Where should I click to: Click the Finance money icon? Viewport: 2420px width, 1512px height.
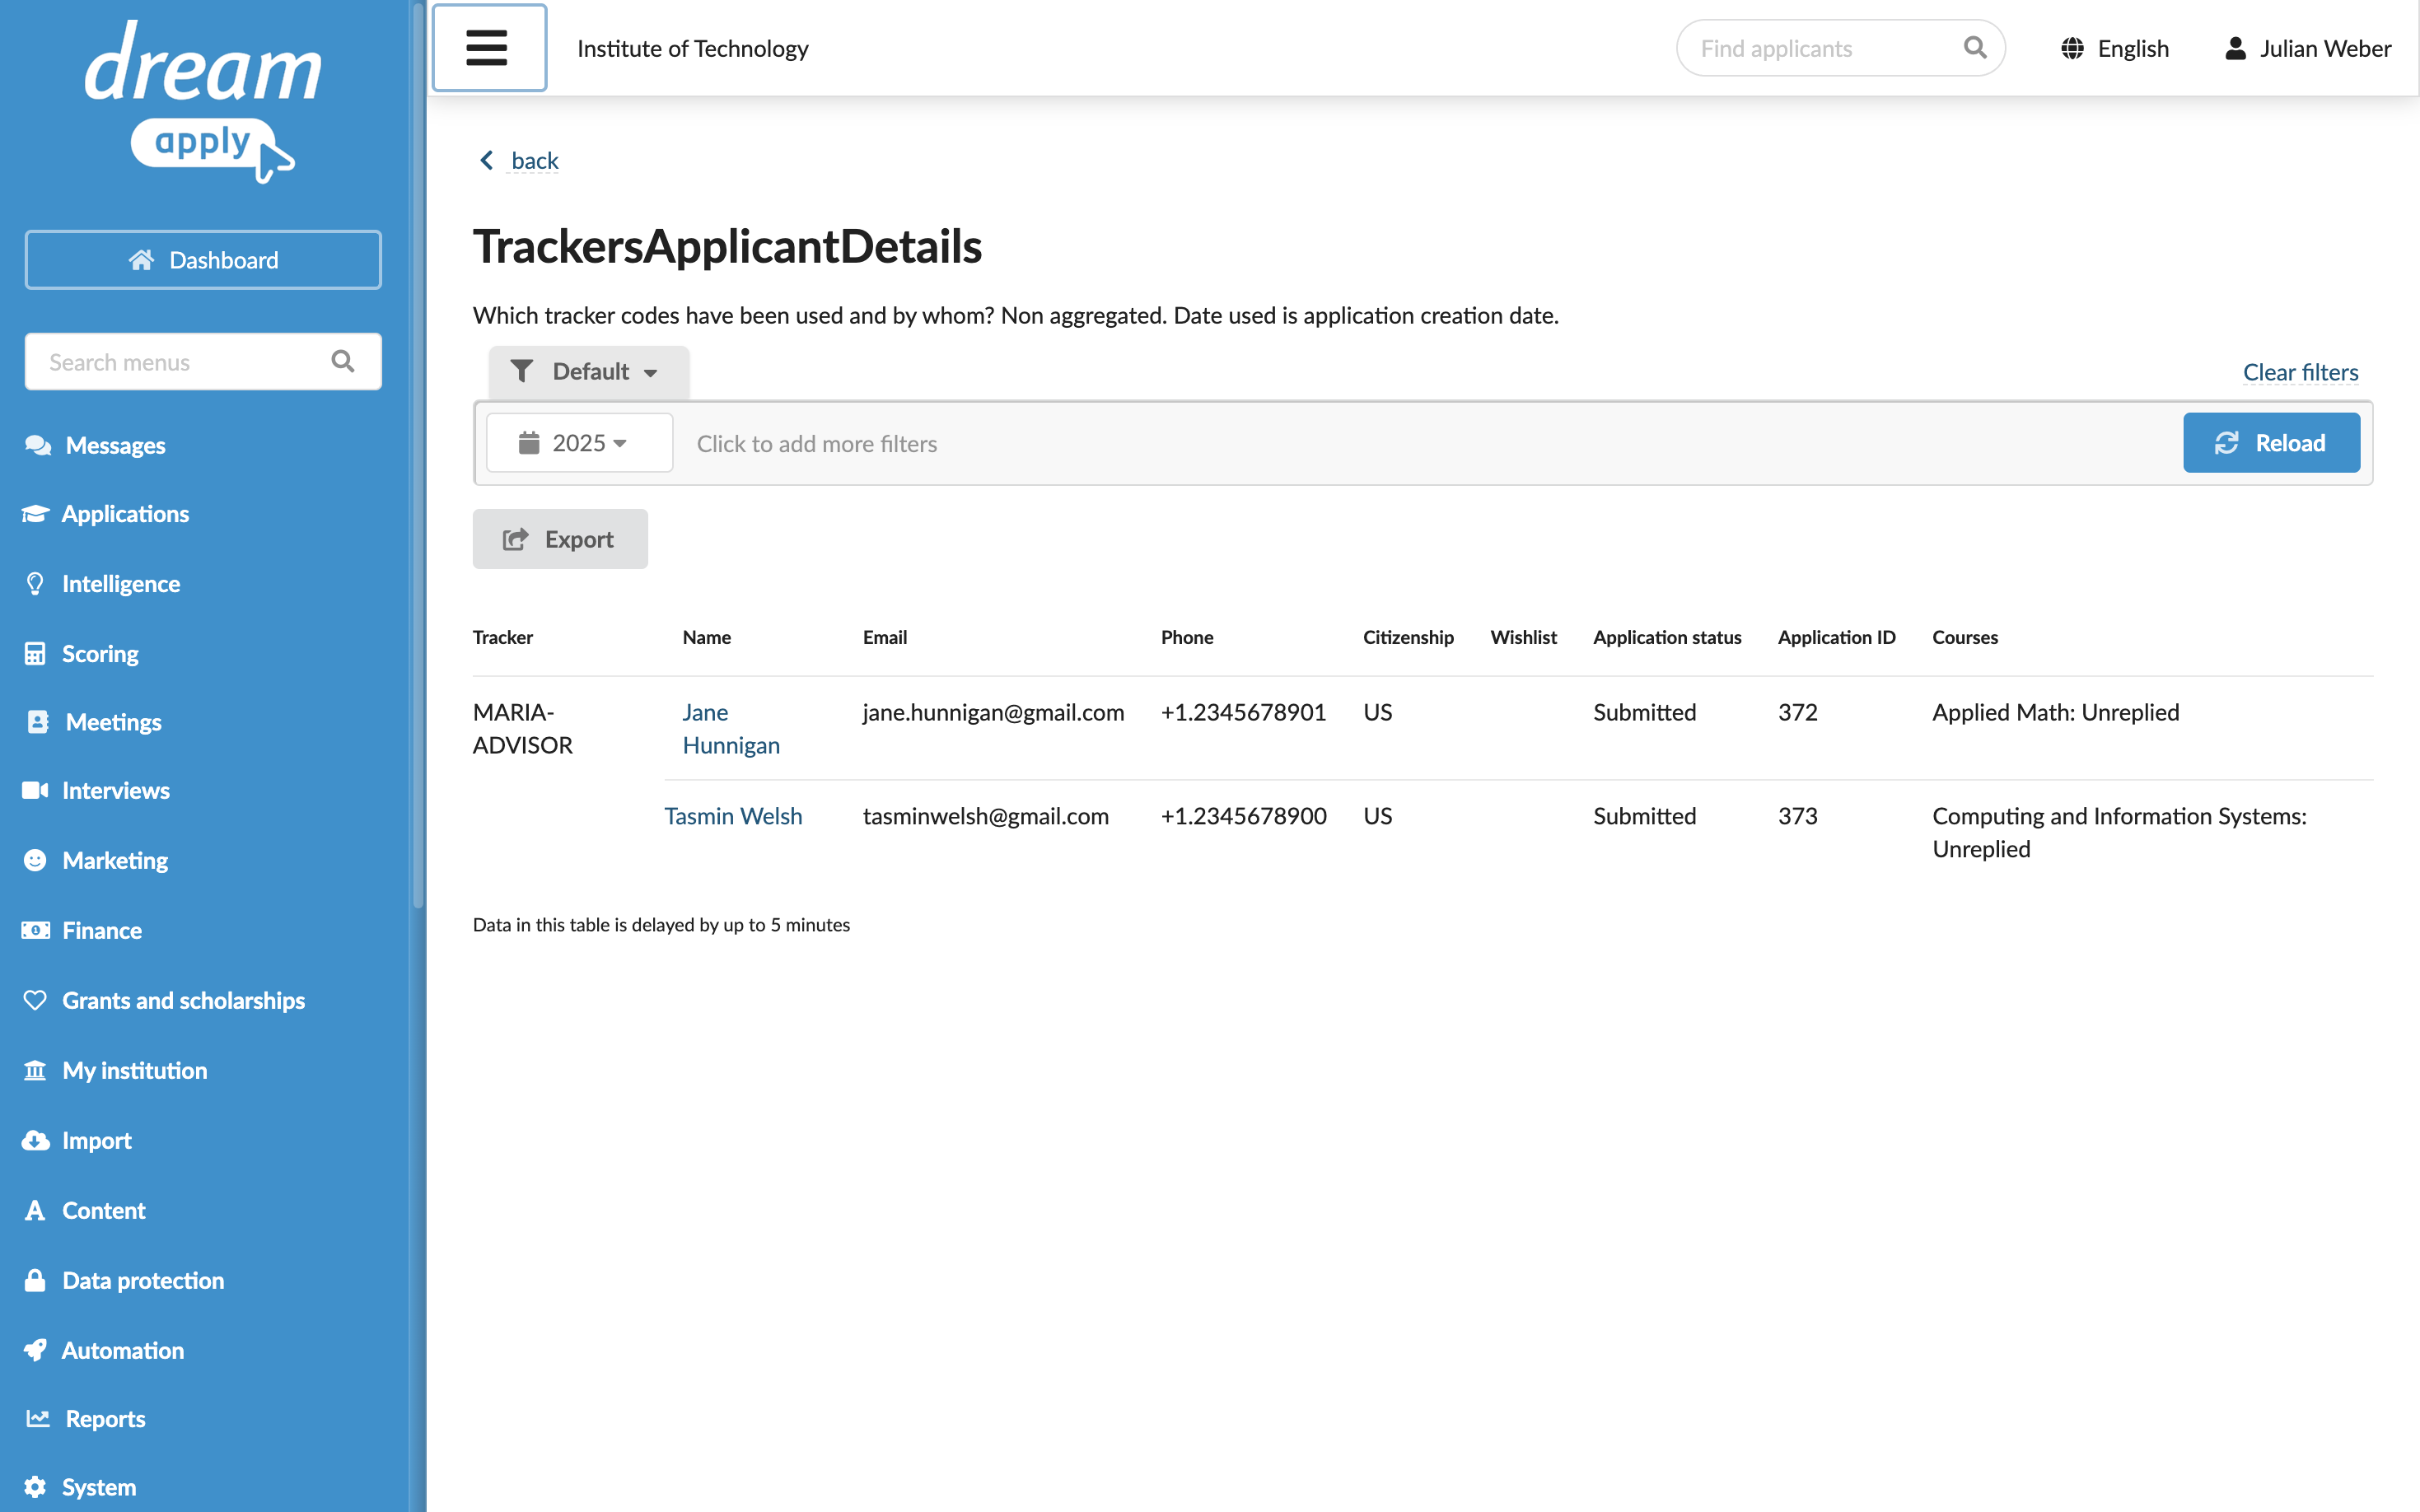tap(35, 930)
